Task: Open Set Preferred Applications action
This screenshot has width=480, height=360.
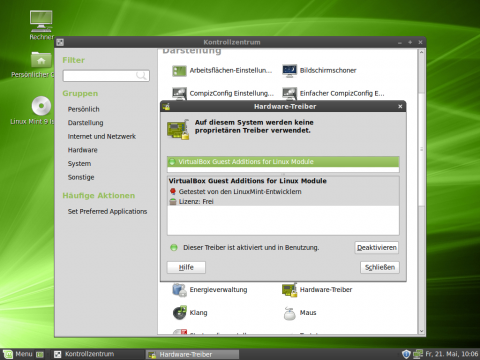Action: coord(107,211)
